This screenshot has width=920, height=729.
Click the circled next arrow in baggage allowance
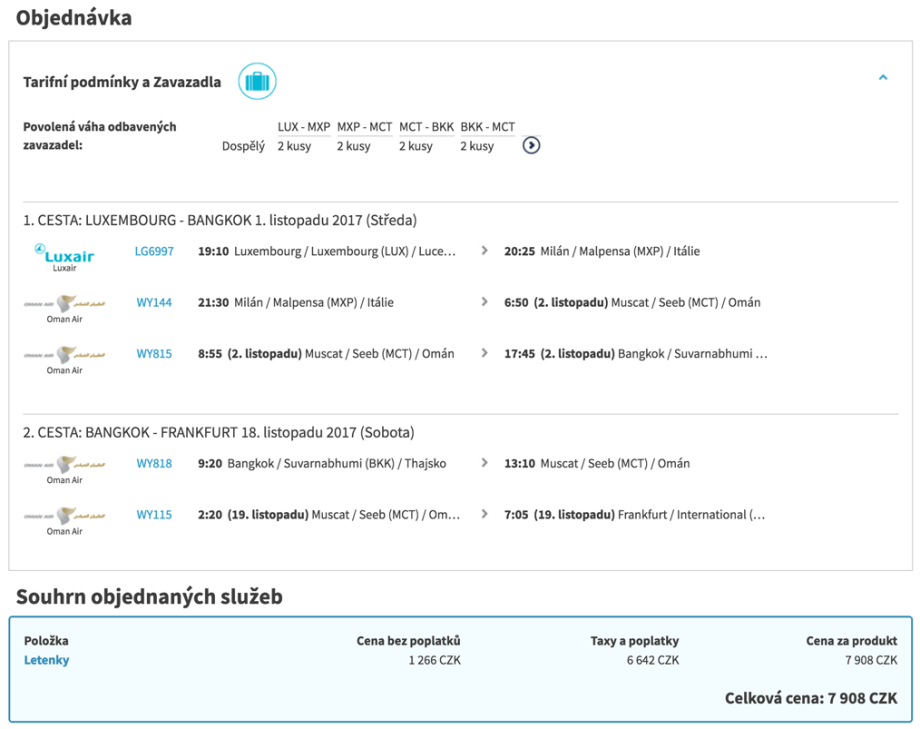(x=531, y=146)
